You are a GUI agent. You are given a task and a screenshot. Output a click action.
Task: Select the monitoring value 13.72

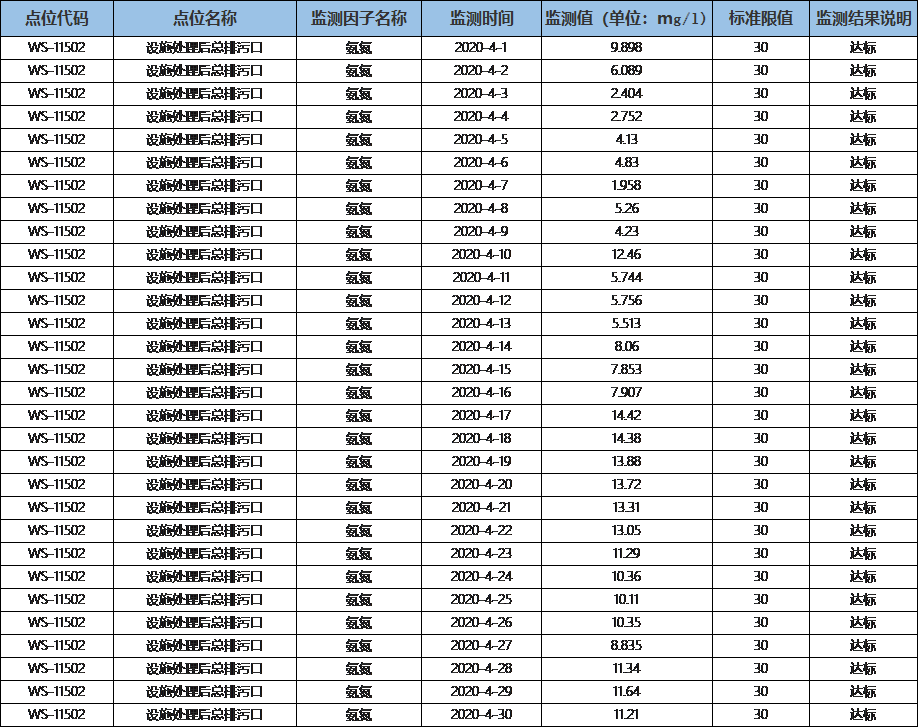(627, 484)
